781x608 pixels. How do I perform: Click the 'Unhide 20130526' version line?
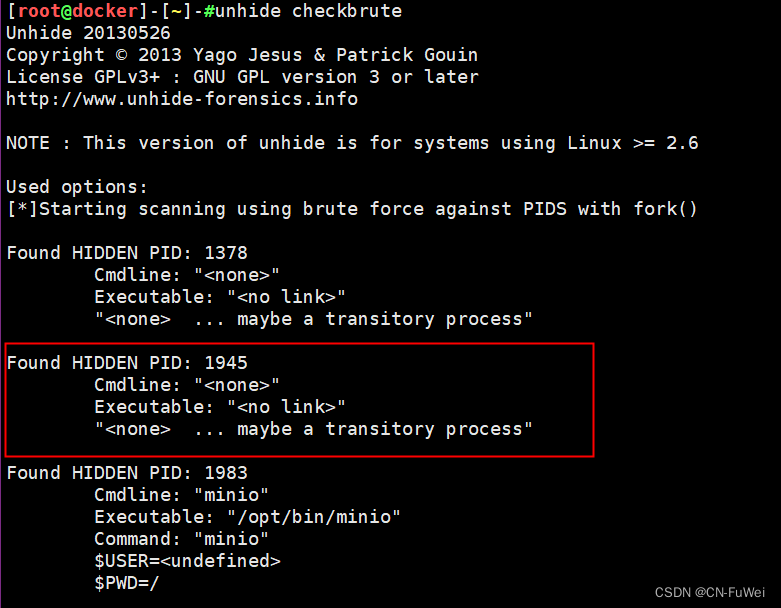(88, 33)
